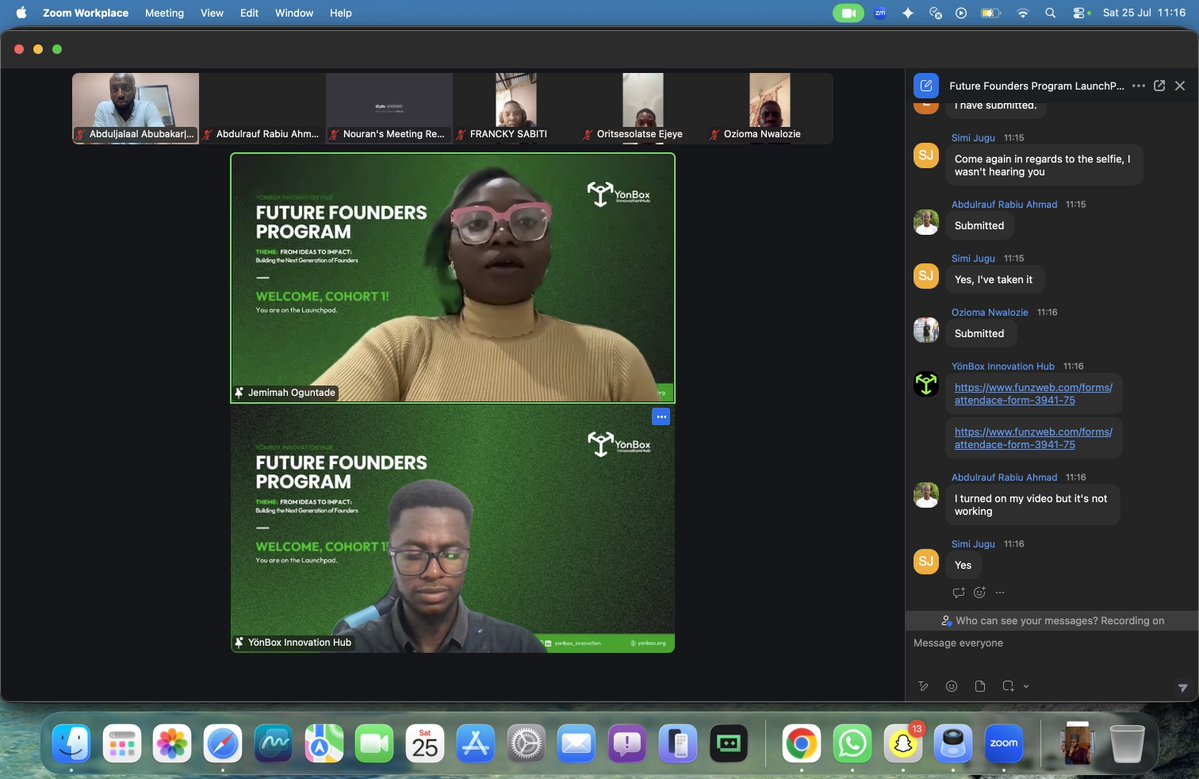Select Oritsesolatse Ejeye's participant thumbnail
This screenshot has width=1199, height=779.
coord(643,108)
